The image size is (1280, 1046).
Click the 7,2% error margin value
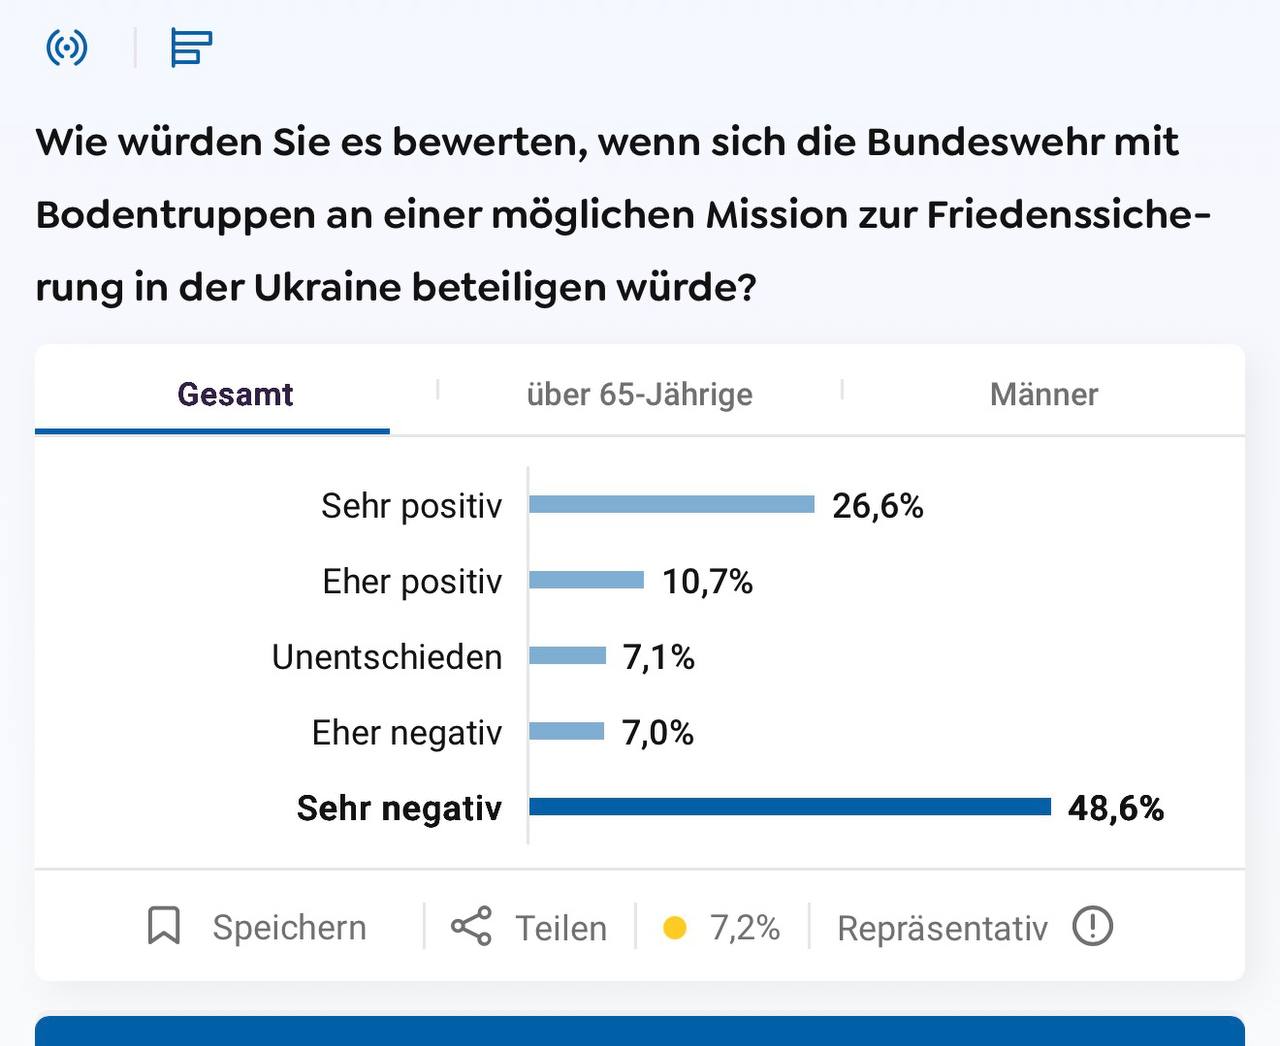point(745,927)
